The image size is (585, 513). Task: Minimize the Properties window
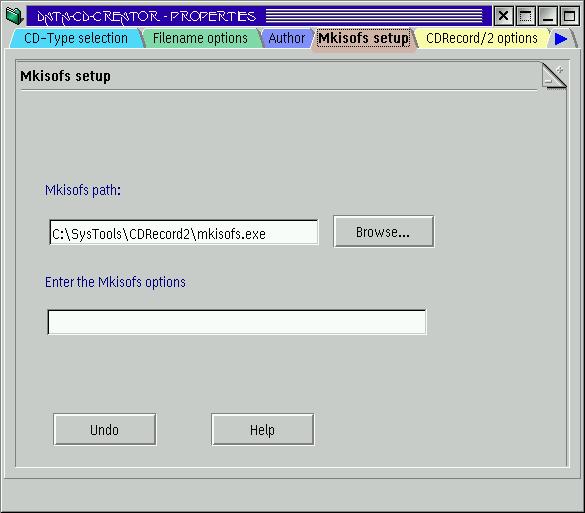point(548,16)
